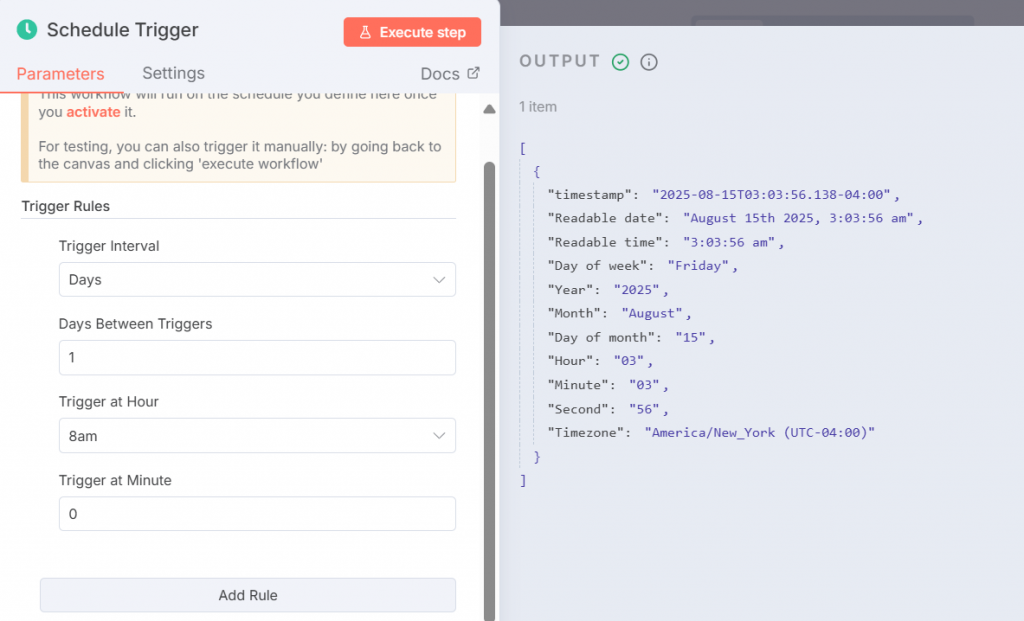Click the scrollbar up arrow
1024x621 pixels.
[x=489, y=110]
